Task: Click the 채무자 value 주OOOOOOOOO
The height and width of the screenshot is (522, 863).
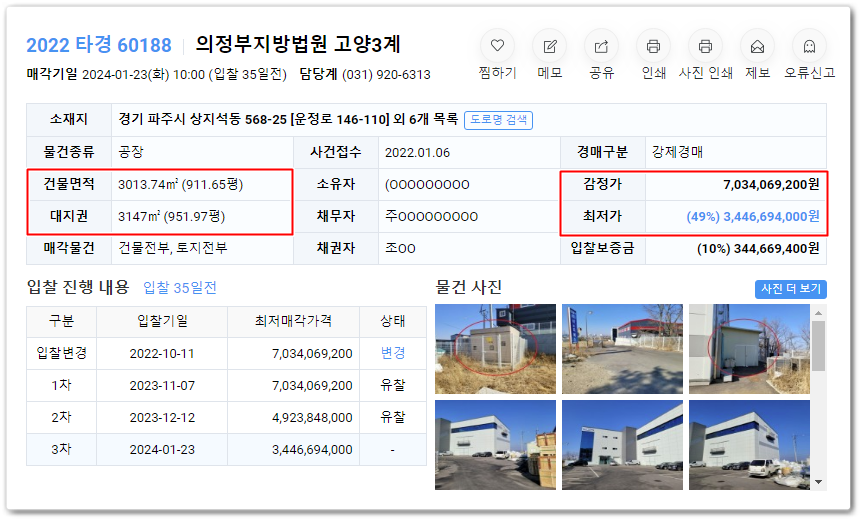Action: tap(431, 216)
